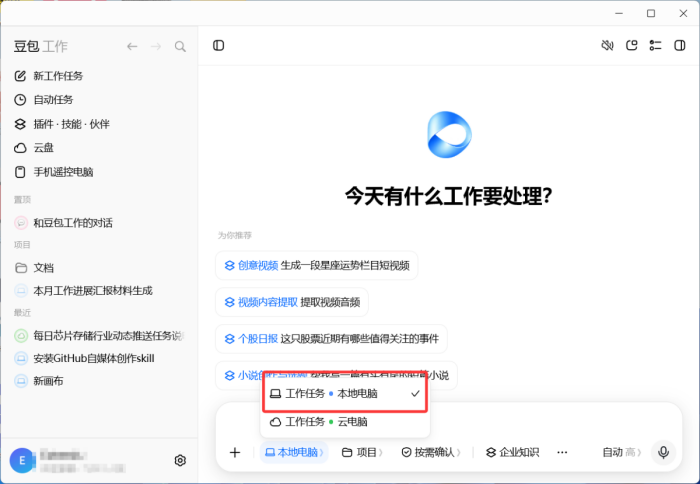Open the task list icon at top right
Screen dimensions: 700x484
click(655, 45)
